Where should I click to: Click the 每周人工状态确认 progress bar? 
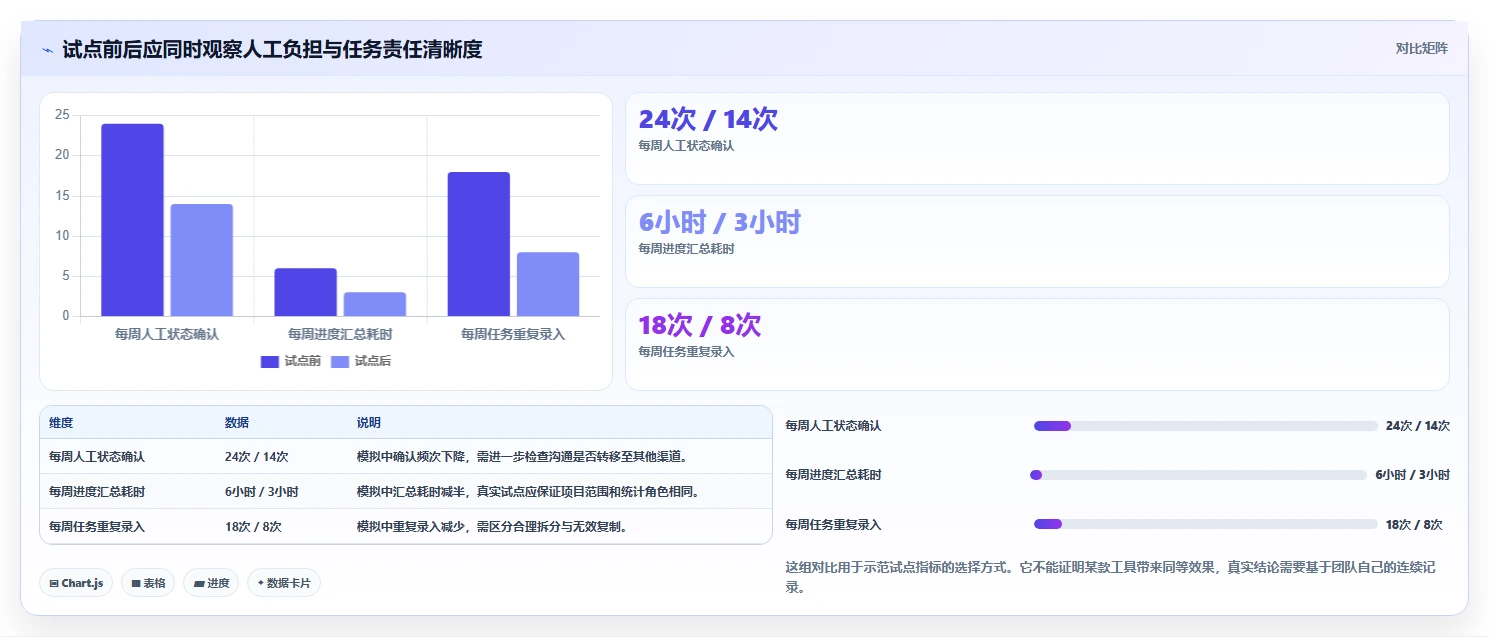[1206, 426]
